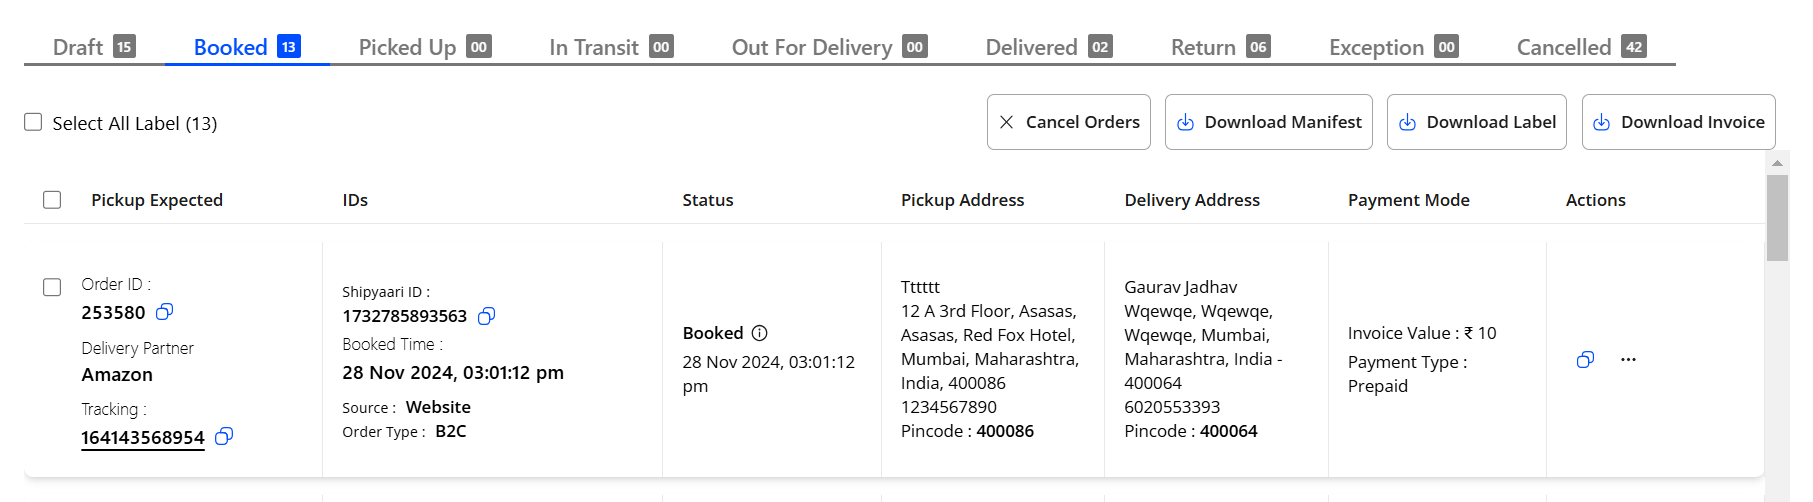
Task: Copy the tracking number 164143568954
Action: [x=224, y=436]
